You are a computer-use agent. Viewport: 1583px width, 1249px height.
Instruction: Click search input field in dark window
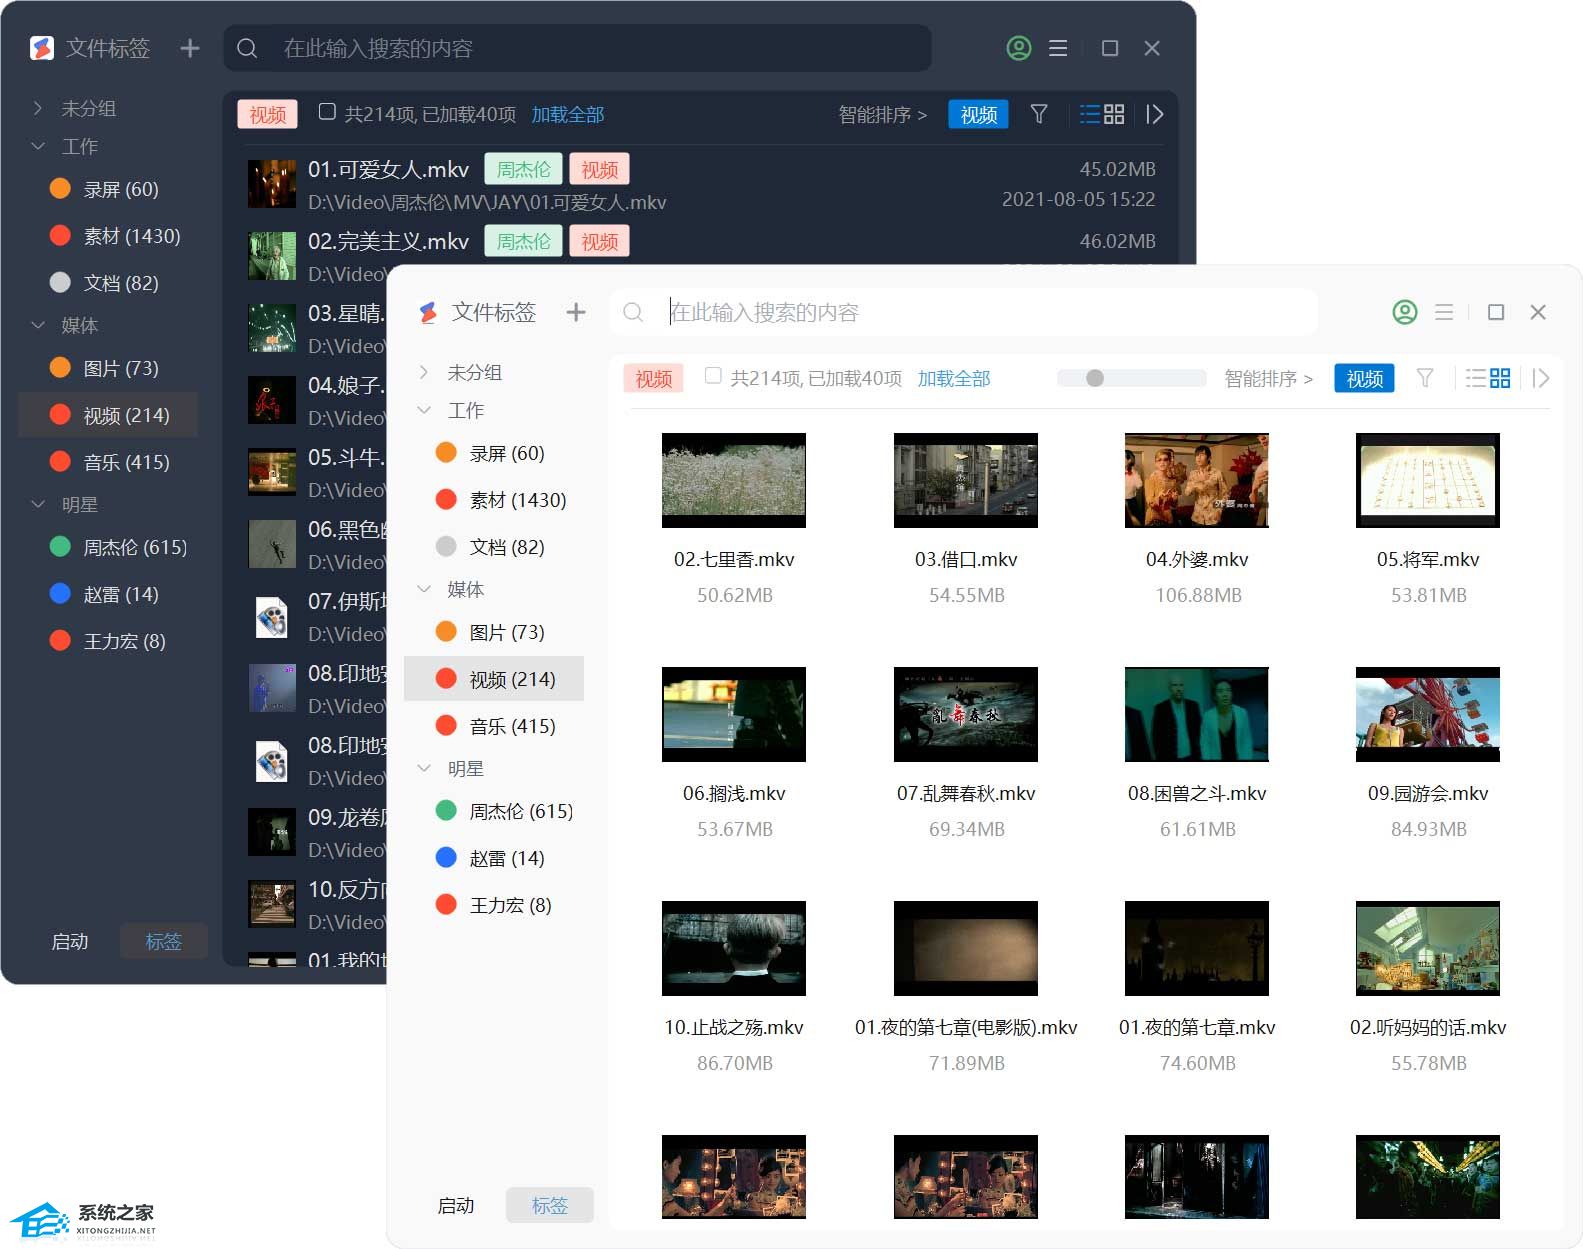pyautogui.click(x=577, y=48)
